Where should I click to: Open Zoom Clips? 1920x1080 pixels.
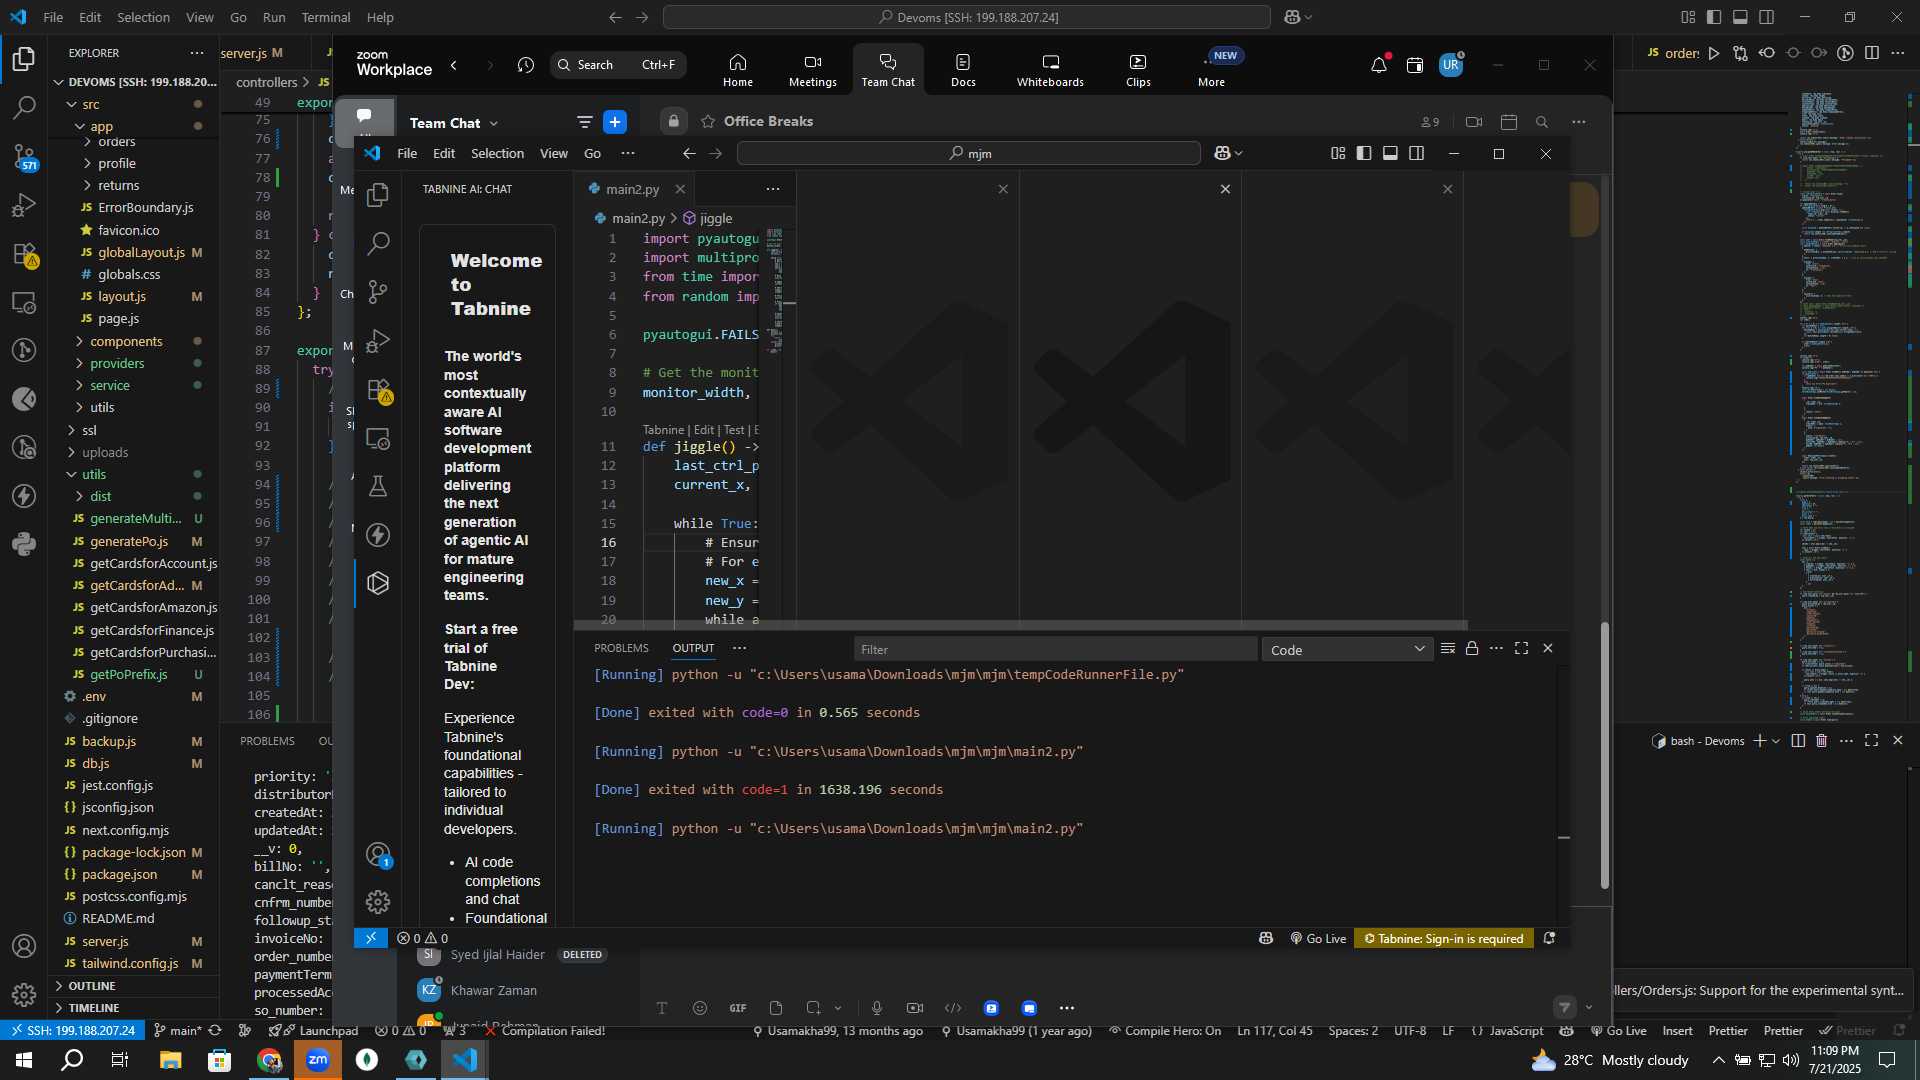click(x=1138, y=70)
